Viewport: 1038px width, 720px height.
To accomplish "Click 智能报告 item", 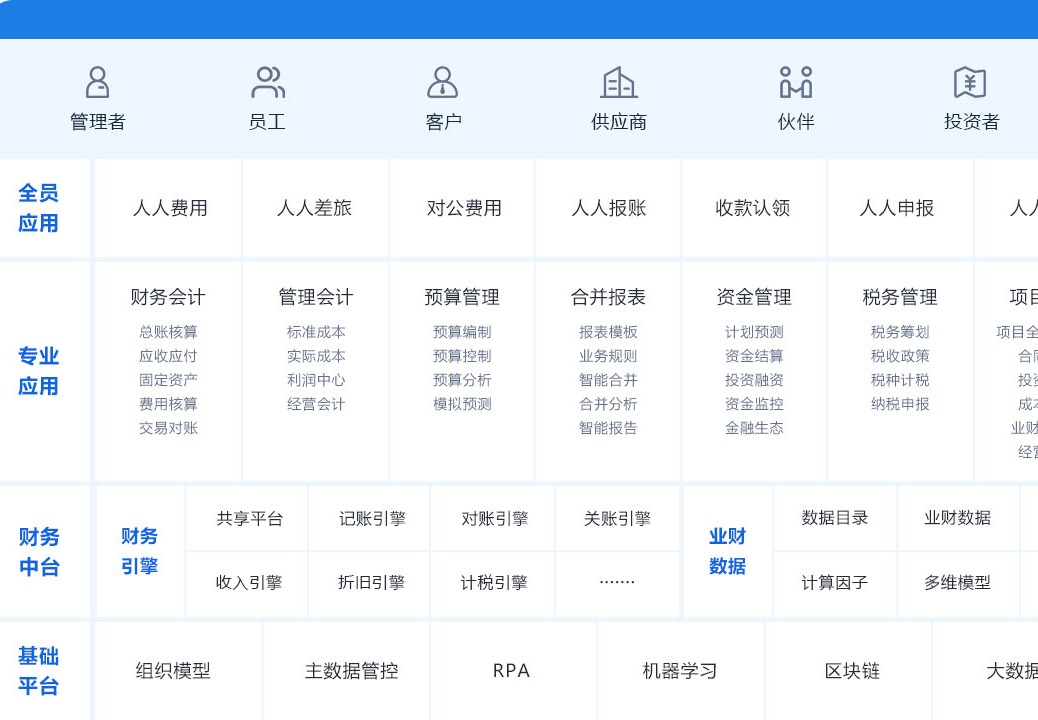I will coord(608,428).
